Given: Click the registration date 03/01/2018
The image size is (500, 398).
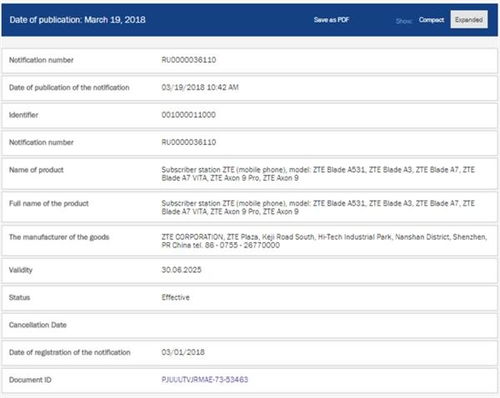Looking at the screenshot, I should tap(183, 352).
